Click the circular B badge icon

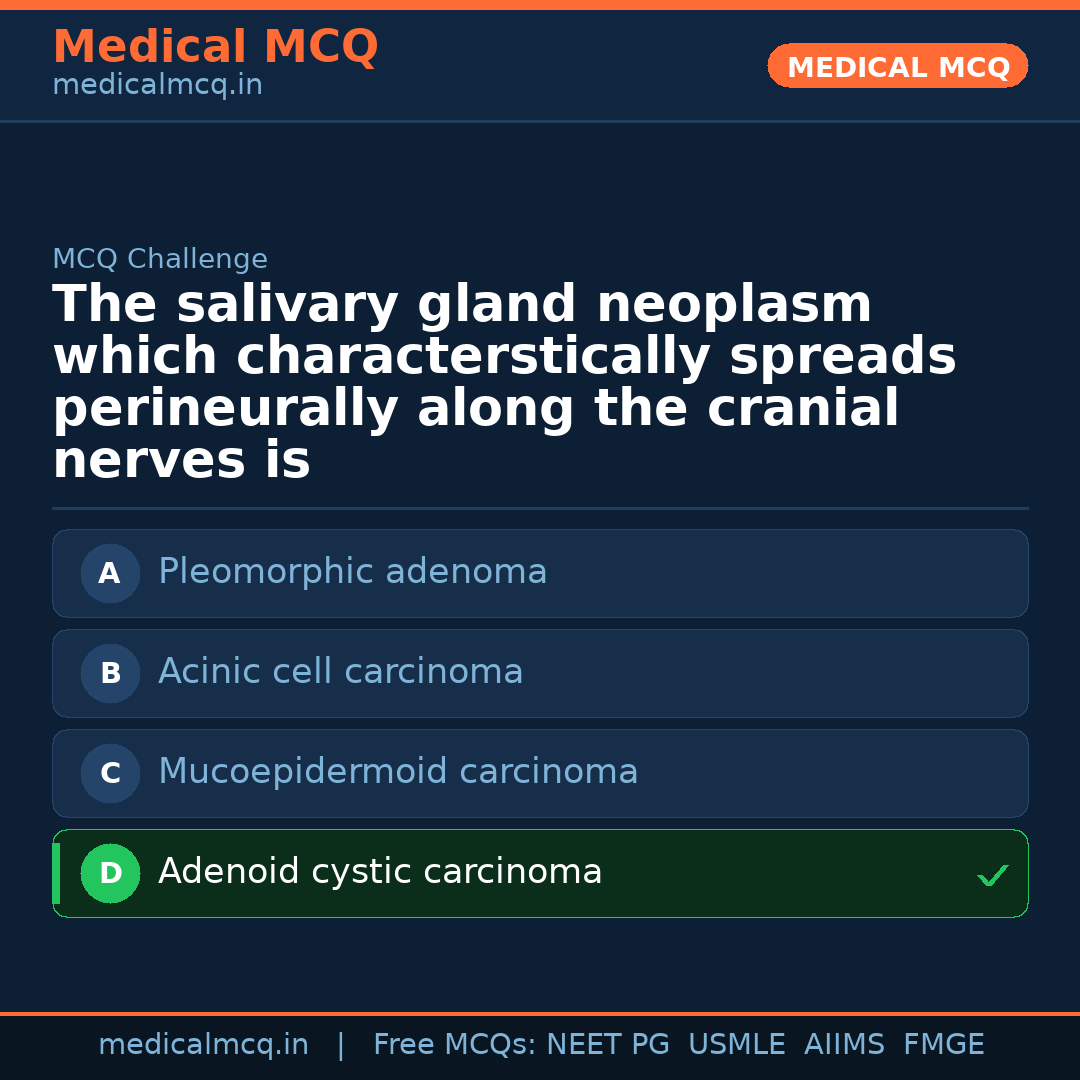coord(110,673)
